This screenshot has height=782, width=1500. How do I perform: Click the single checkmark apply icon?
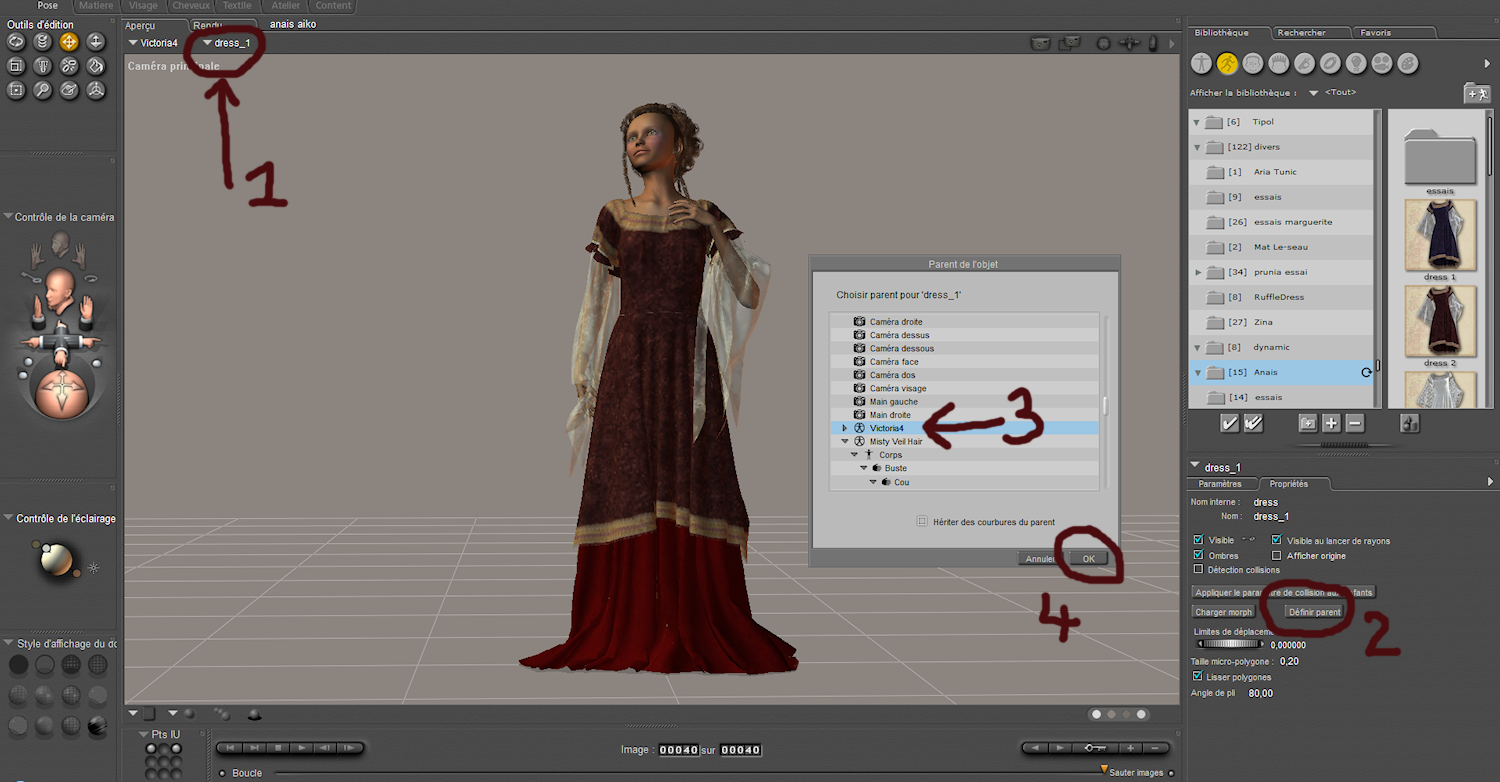1230,423
